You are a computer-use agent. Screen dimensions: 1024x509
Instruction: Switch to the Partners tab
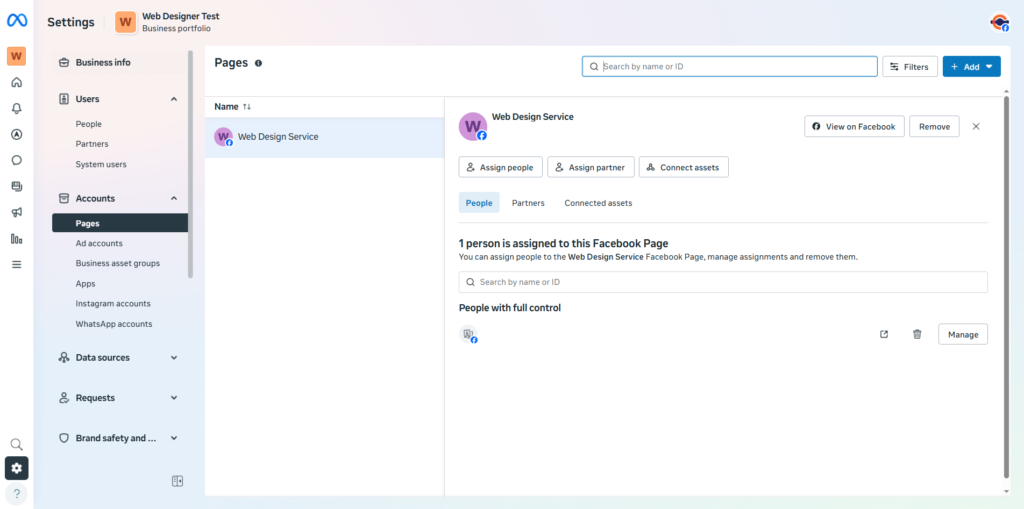[528, 203]
